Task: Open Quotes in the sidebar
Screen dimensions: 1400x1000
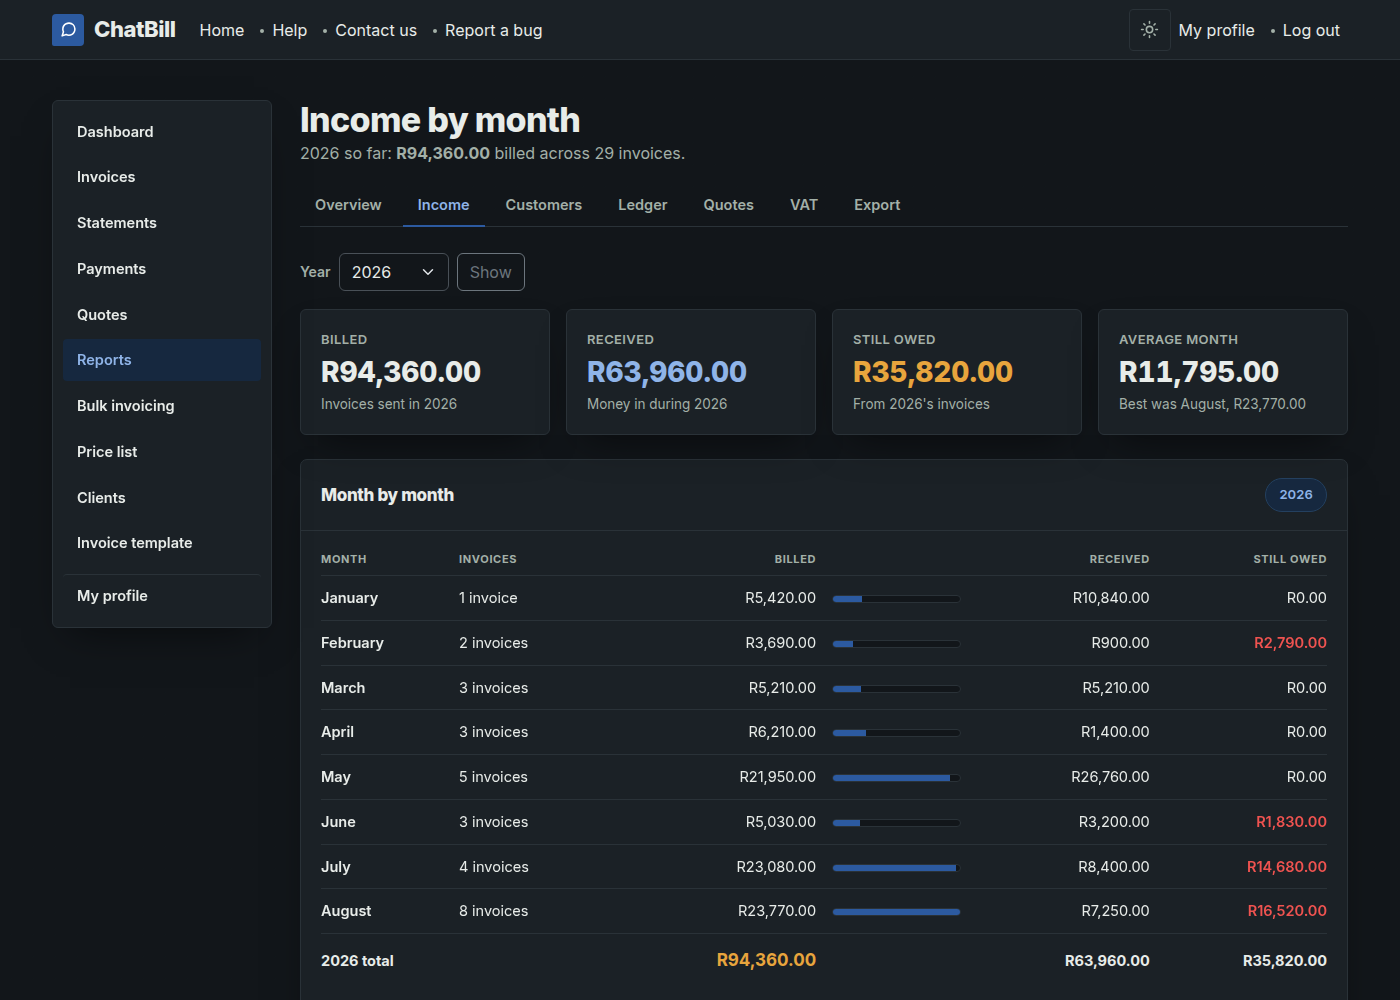Action: pos(162,315)
